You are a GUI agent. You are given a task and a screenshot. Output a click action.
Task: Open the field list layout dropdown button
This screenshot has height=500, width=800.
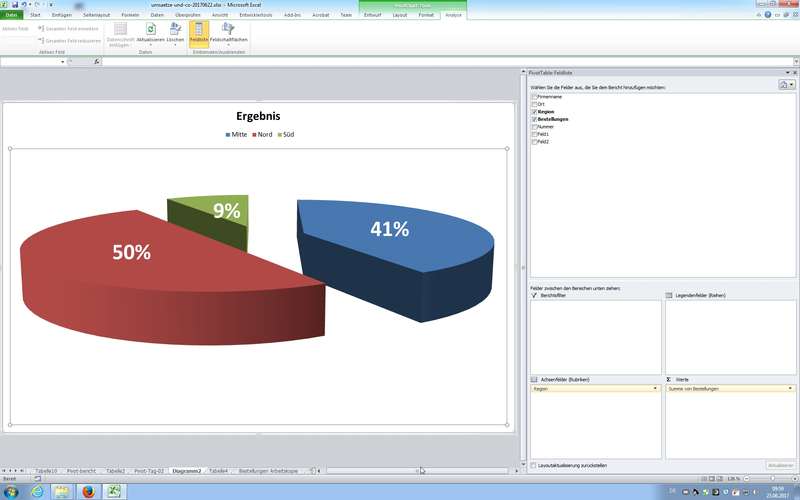pyautogui.click(x=786, y=85)
